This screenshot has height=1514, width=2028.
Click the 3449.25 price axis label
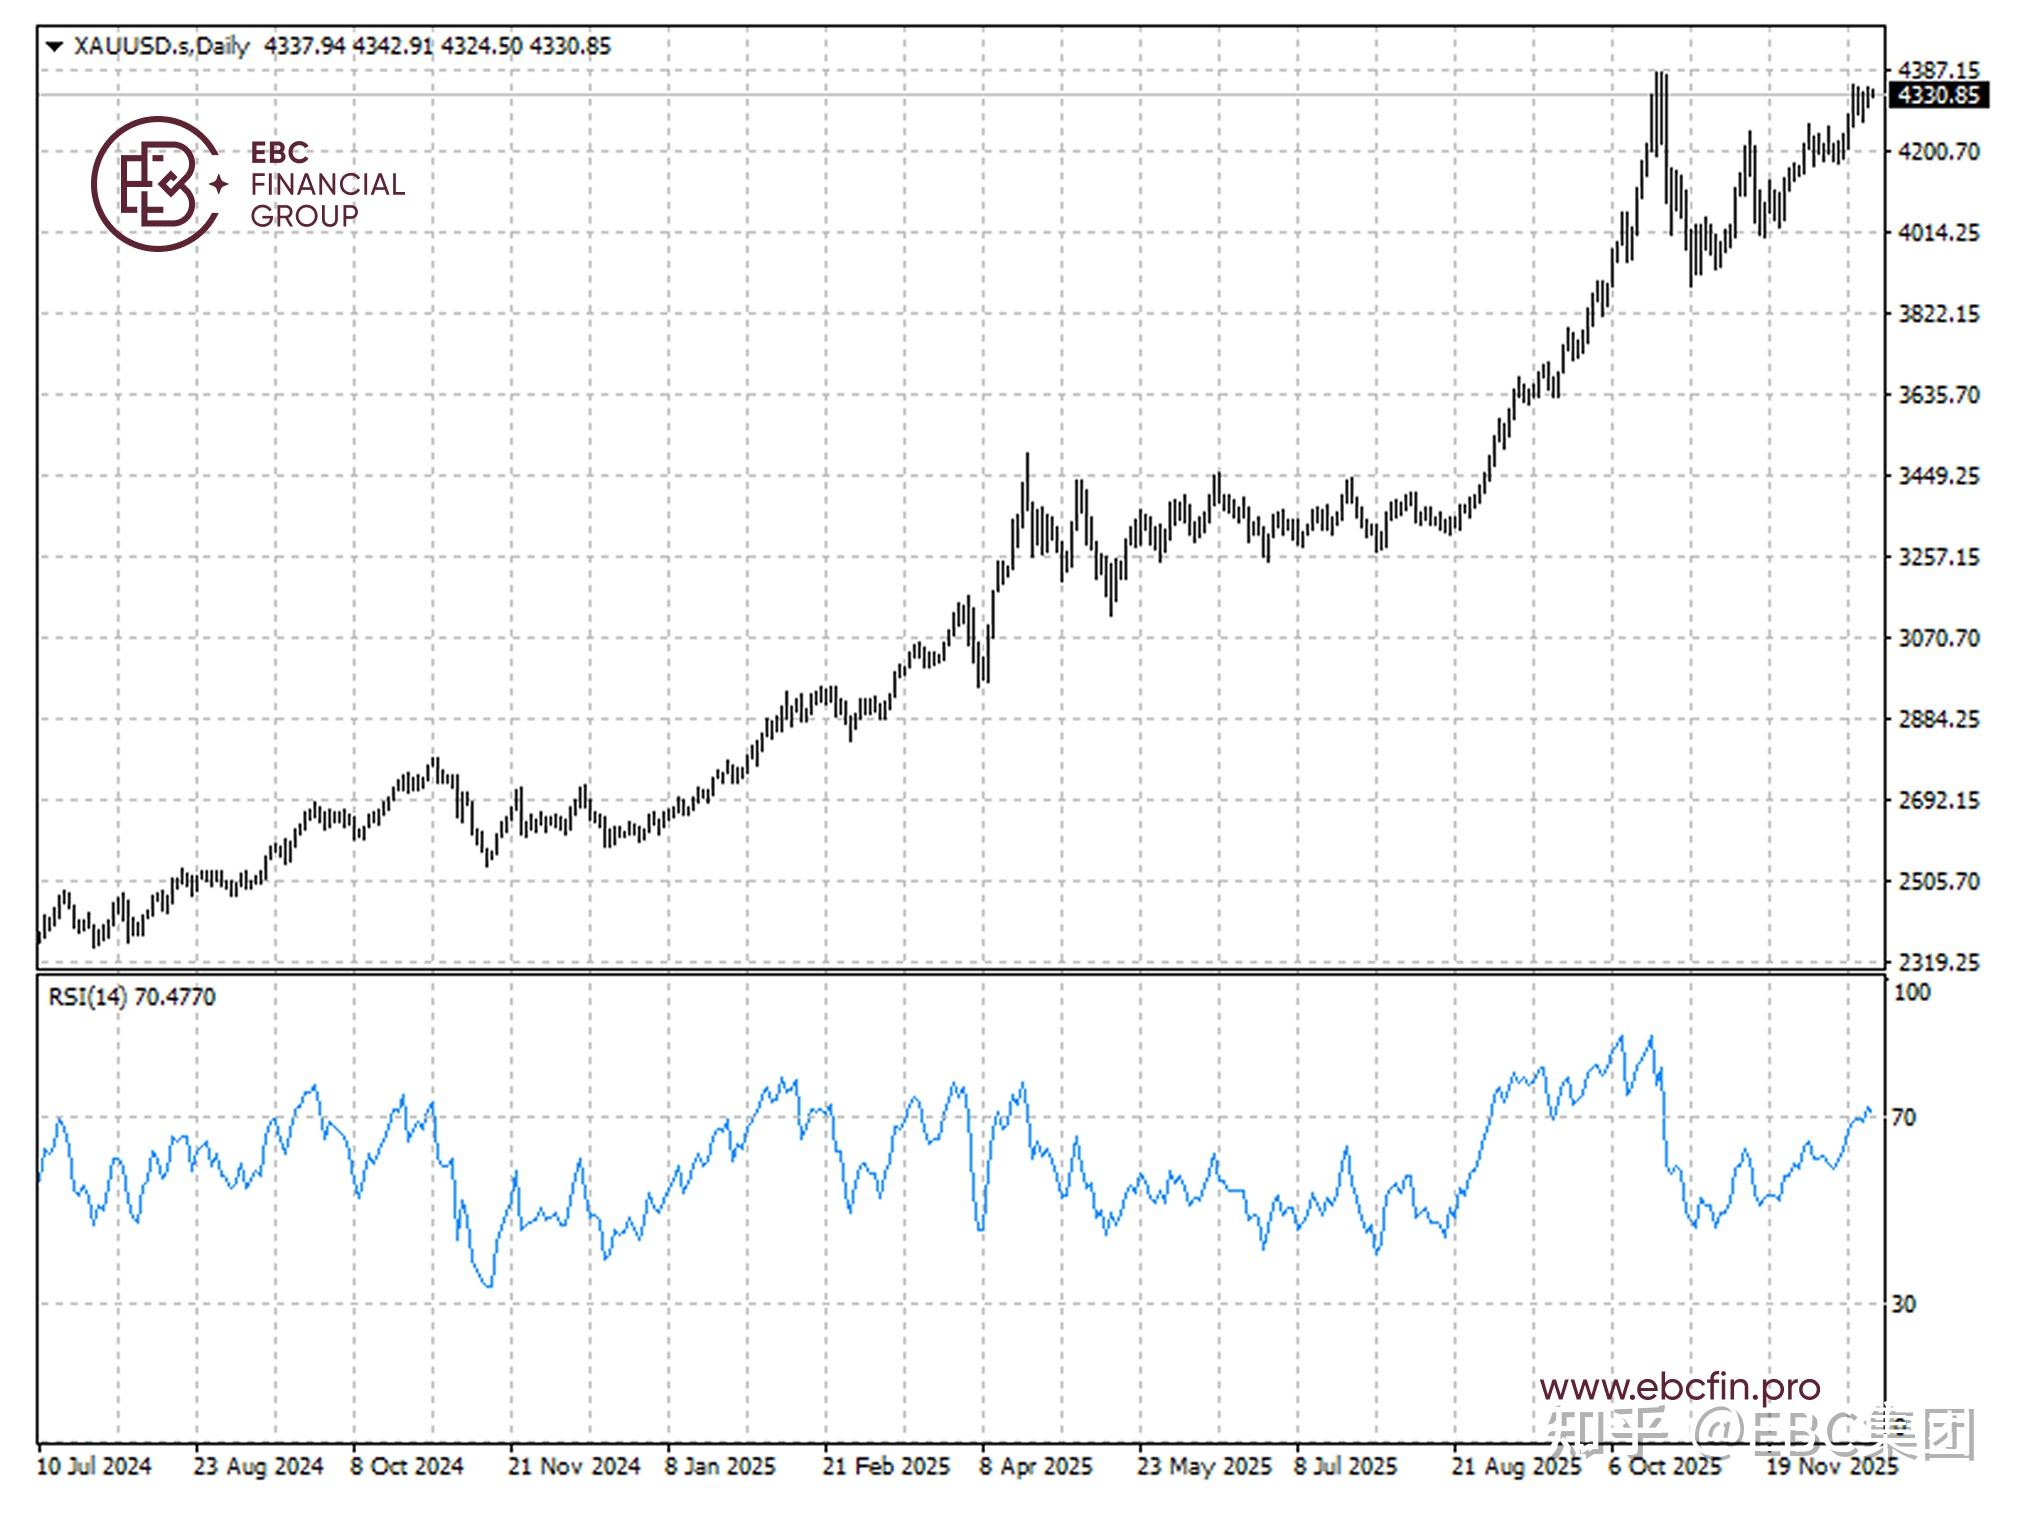click(x=1937, y=476)
